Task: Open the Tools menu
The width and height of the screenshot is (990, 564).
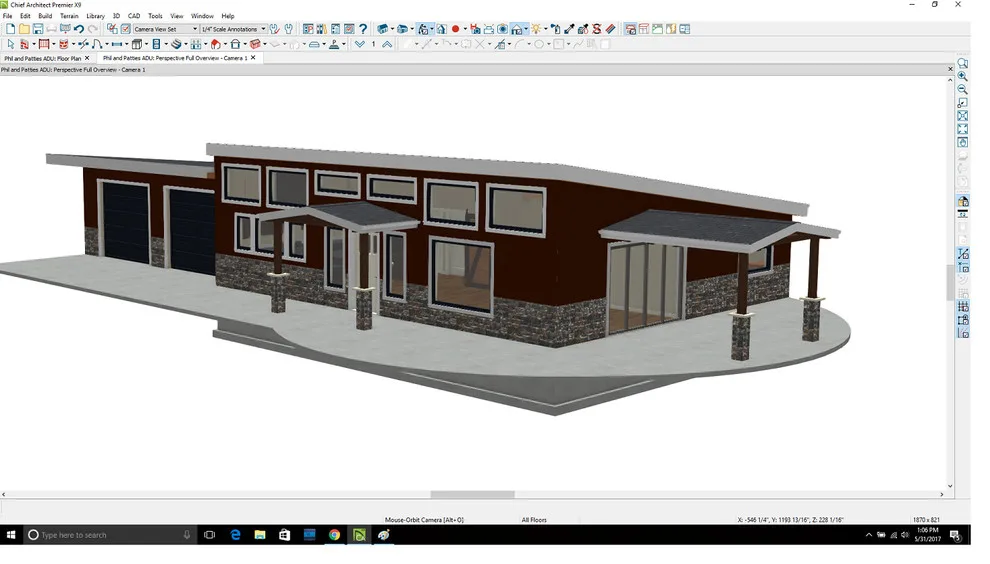Action: (x=155, y=16)
